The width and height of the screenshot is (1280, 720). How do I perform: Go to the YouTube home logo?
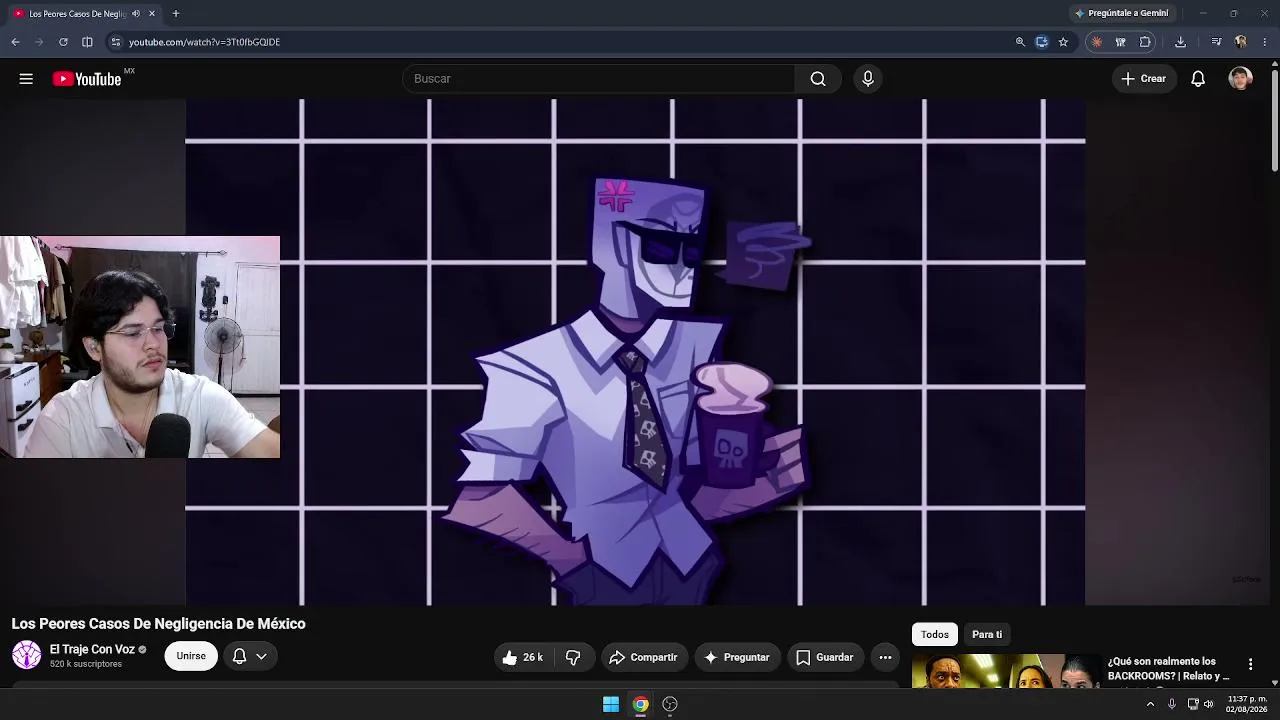point(88,79)
